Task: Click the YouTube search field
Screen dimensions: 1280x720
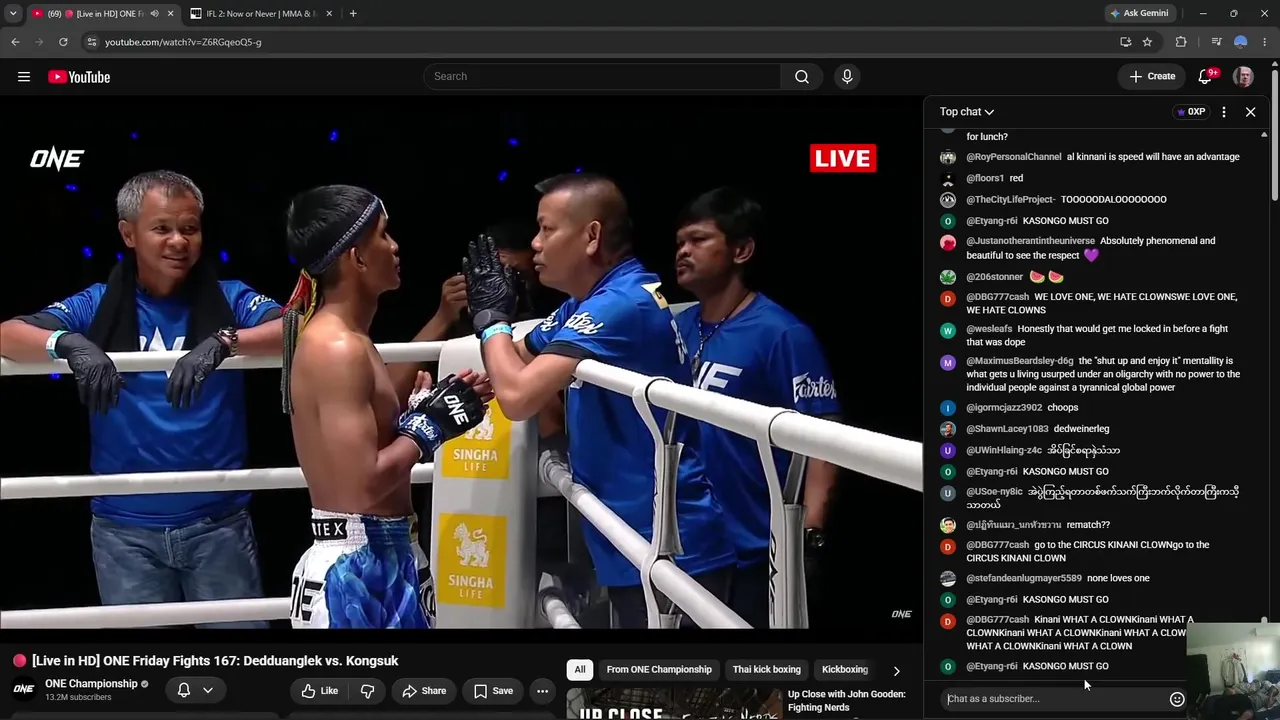Action: (x=603, y=77)
